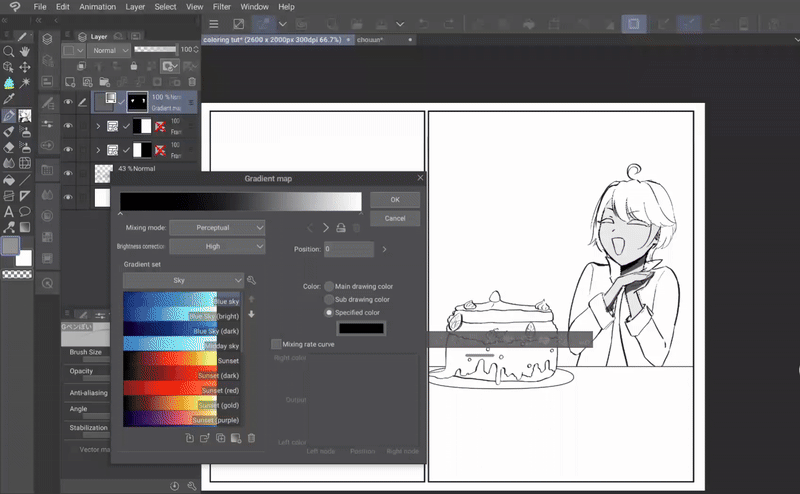This screenshot has height=494, width=800.
Task: Go to next gradient node arrow
Action: coord(325,228)
